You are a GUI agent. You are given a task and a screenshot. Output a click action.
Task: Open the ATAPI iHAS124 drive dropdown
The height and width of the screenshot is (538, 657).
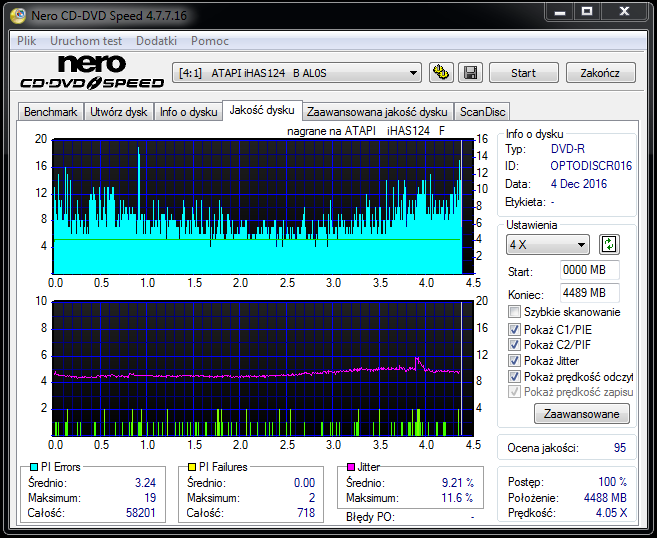[297, 73]
